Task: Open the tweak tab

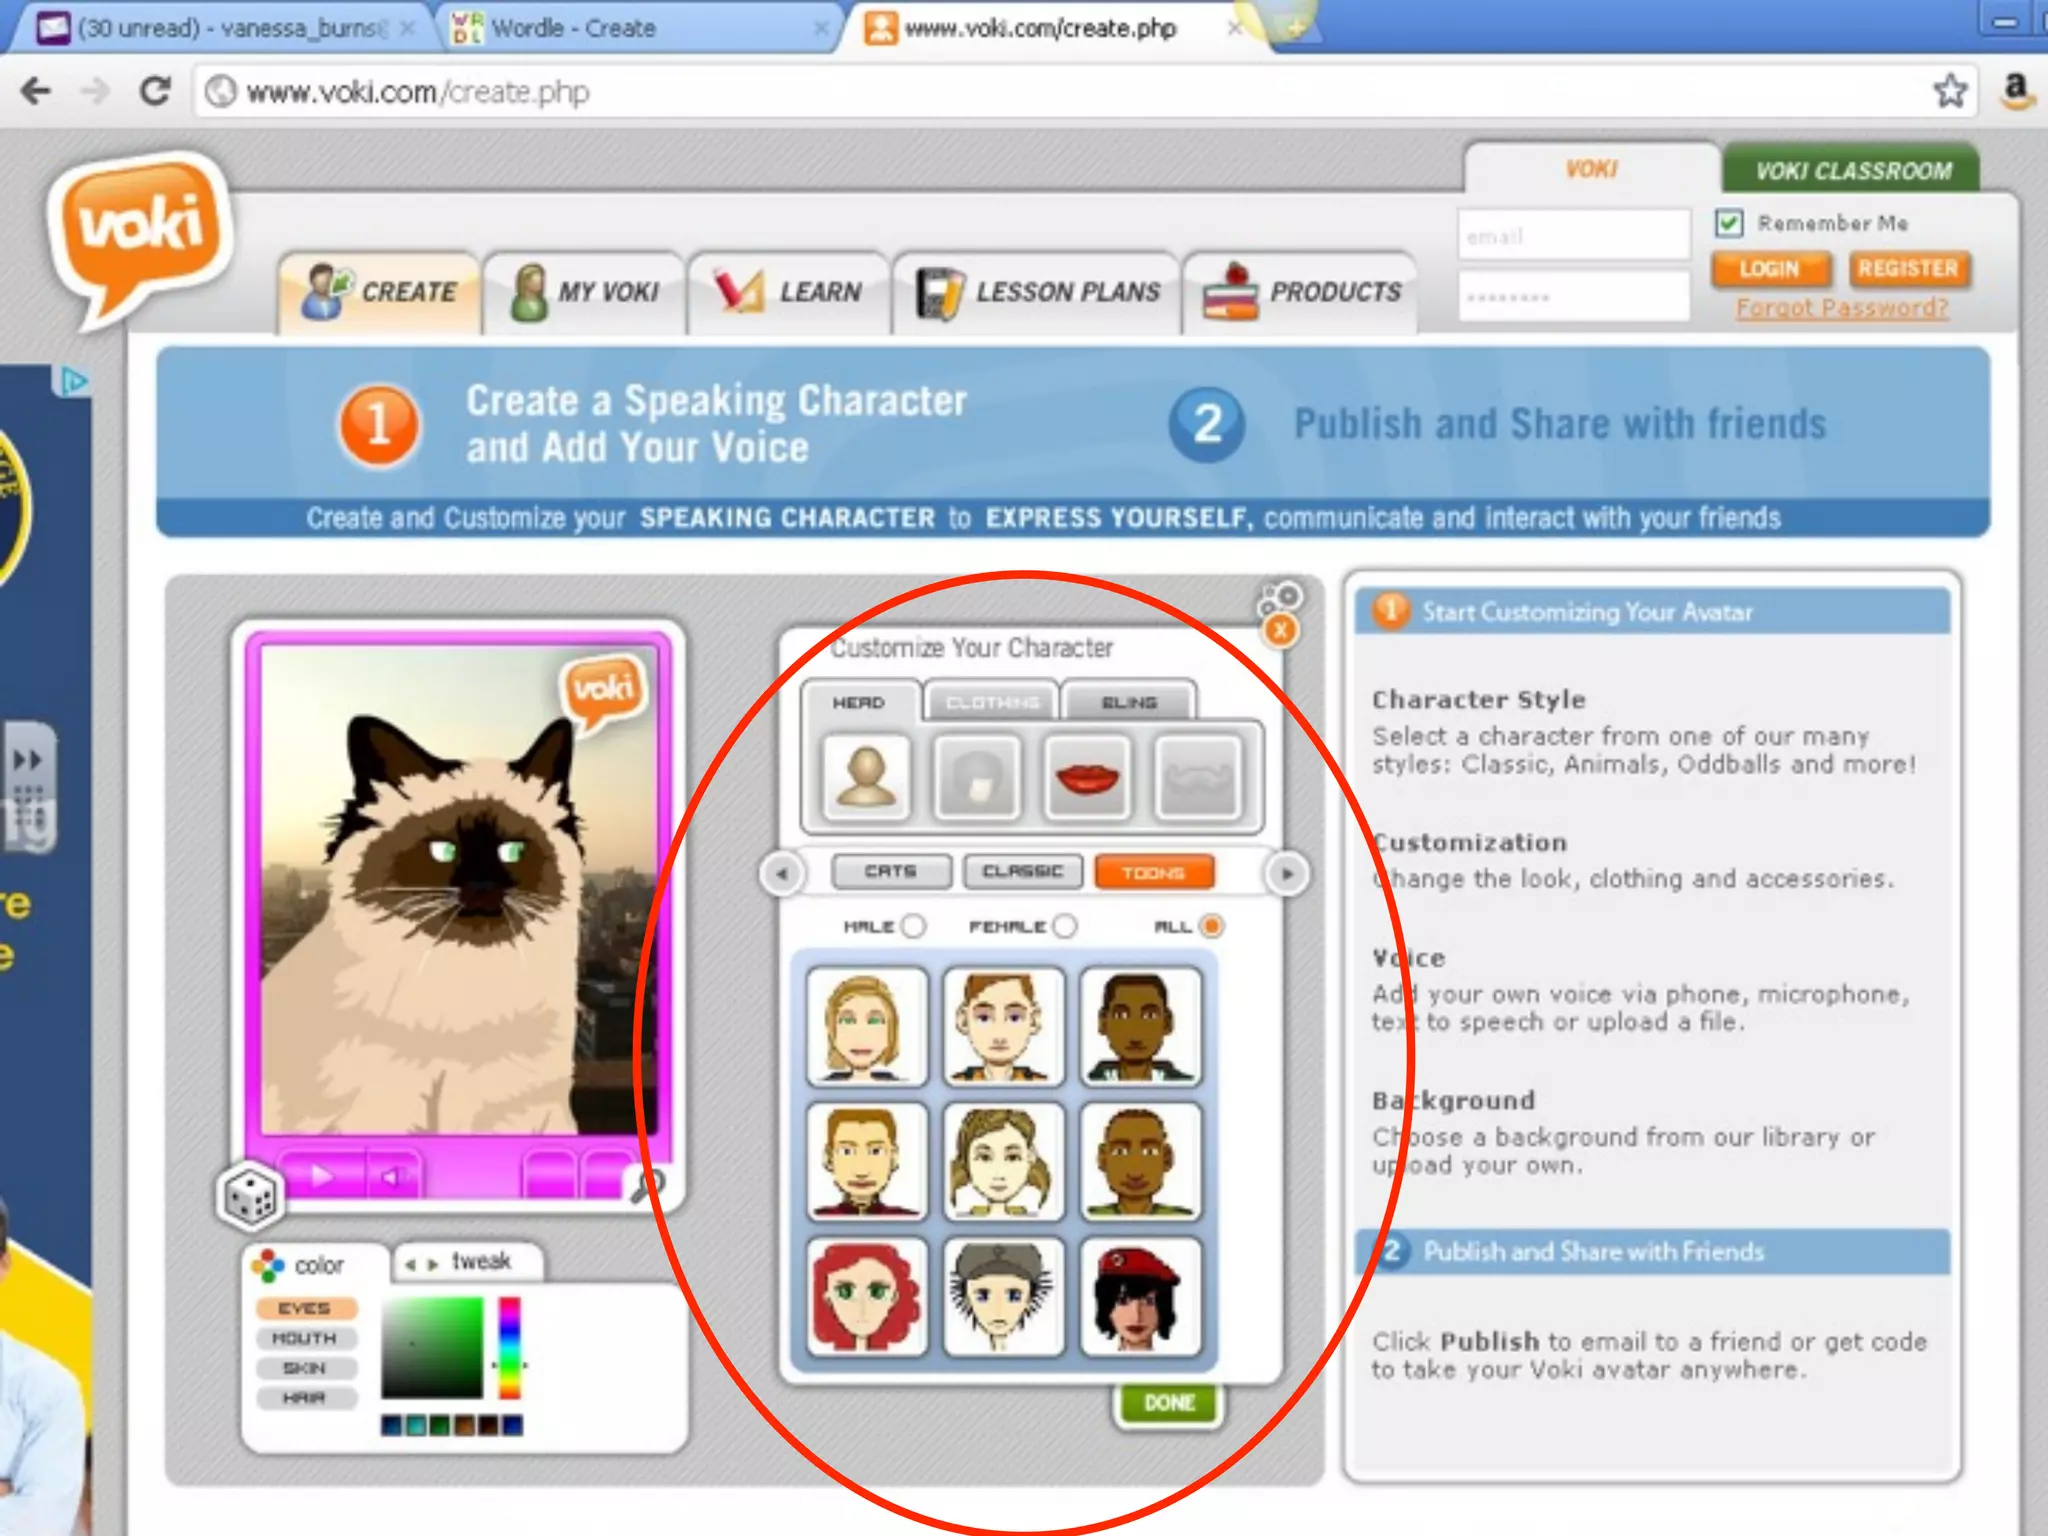Action: pyautogui.click(x=469, y=1262)
